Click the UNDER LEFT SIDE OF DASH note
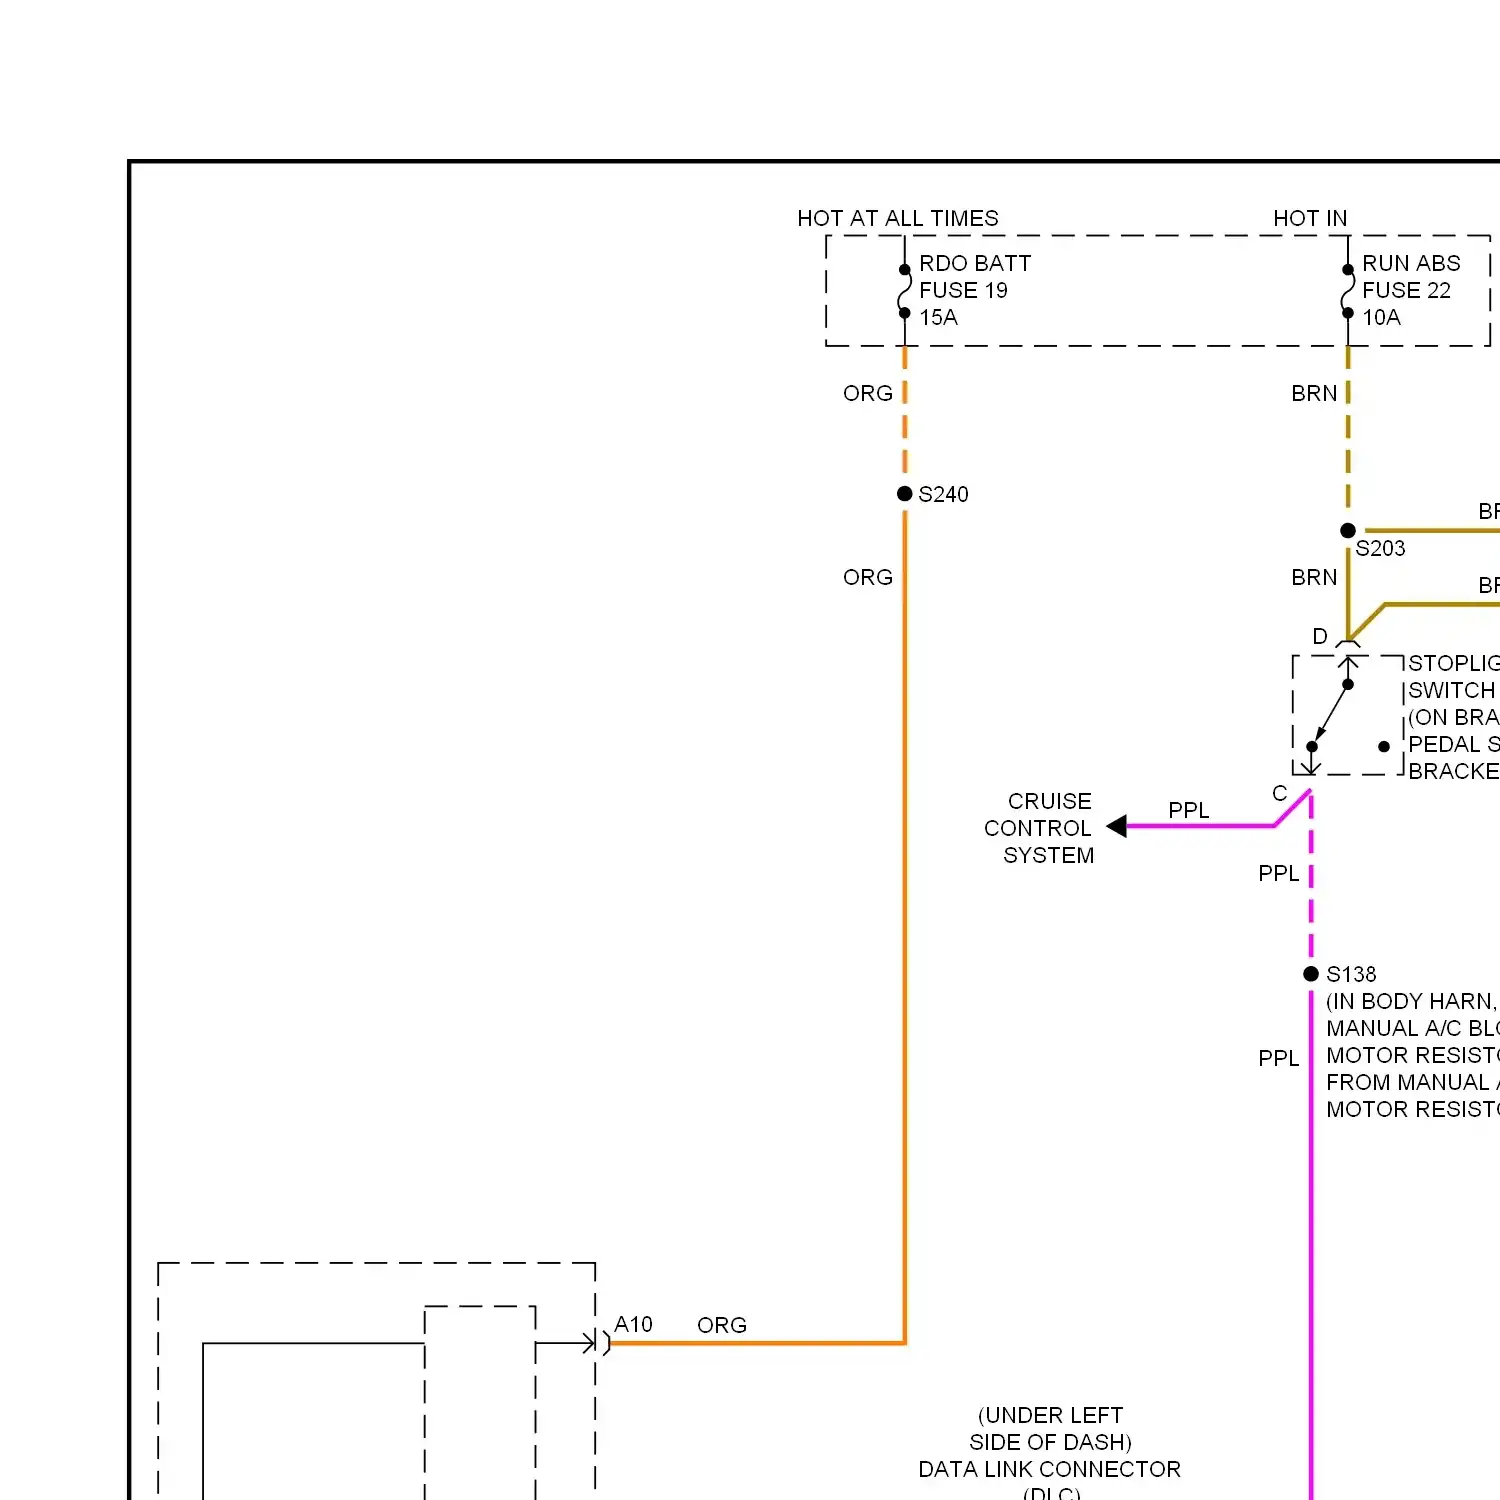This screenshot has height=1500, width=1500. (x=1051, y=1429)
